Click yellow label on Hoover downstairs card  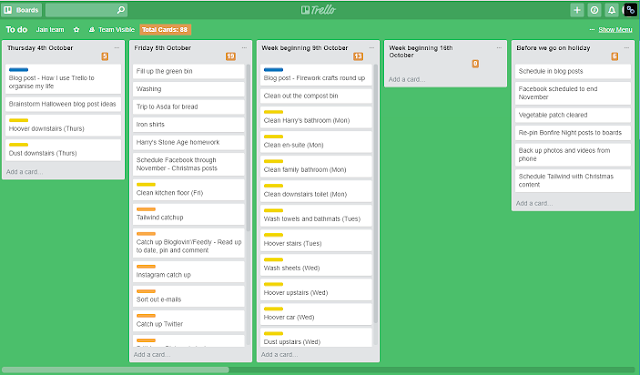pyautogui.click(x=18, y=120)
